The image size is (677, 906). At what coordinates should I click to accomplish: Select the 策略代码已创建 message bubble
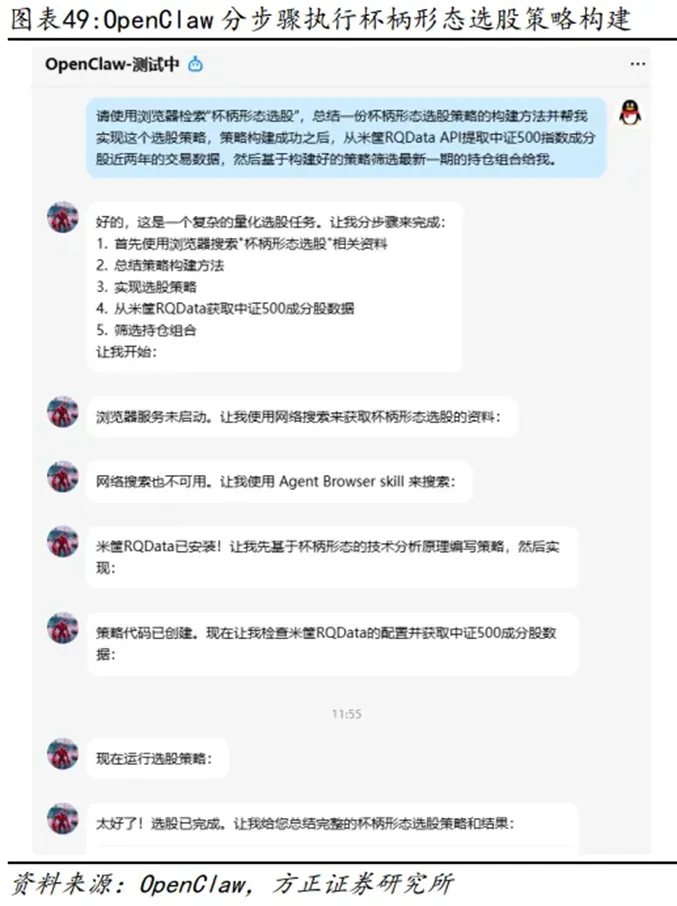point(332,644)
